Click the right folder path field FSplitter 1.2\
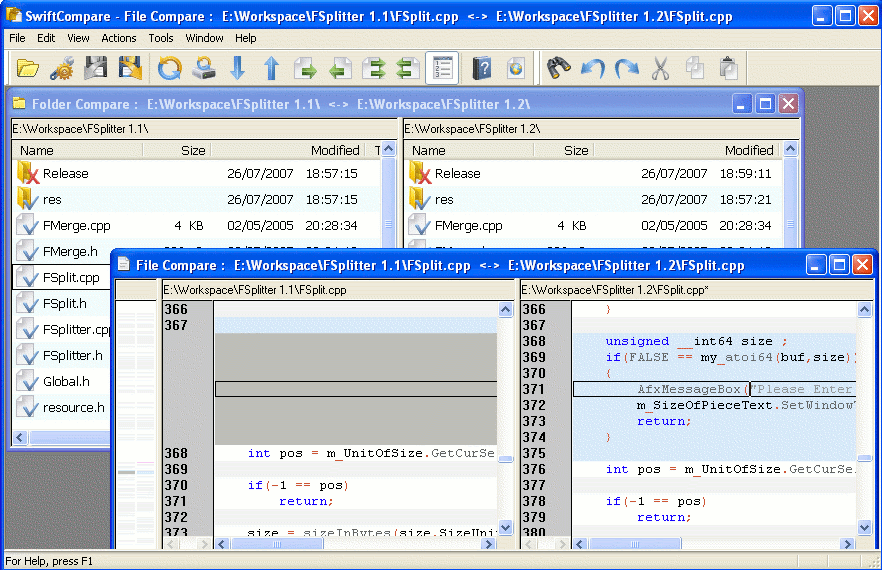This screenshot has width=882, height=570. pyautogui.click(x=601, y=129)
